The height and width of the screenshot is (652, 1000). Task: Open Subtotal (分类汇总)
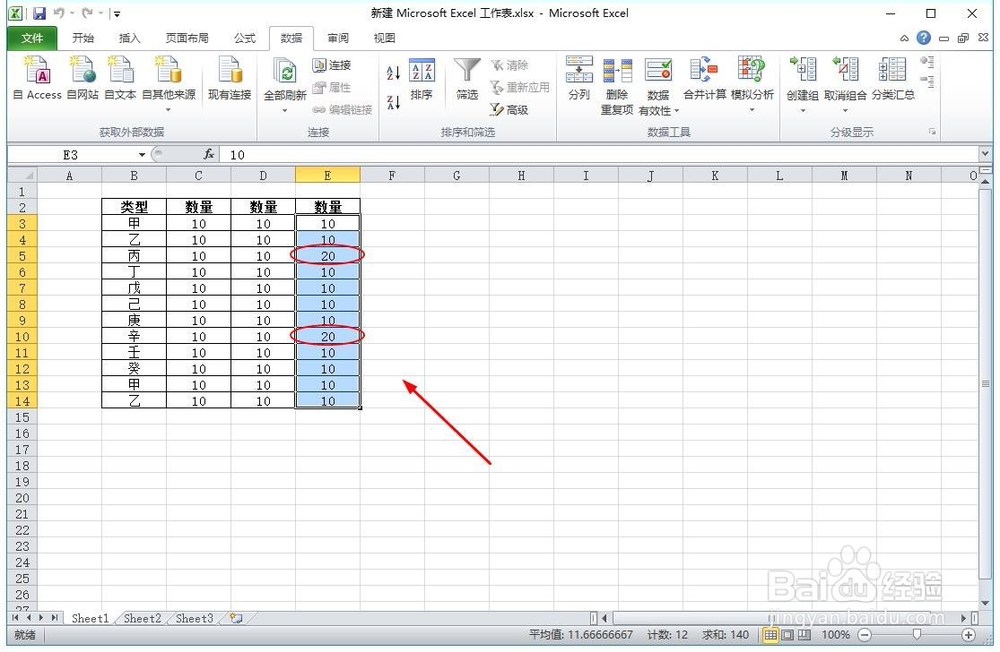point(893,78)
